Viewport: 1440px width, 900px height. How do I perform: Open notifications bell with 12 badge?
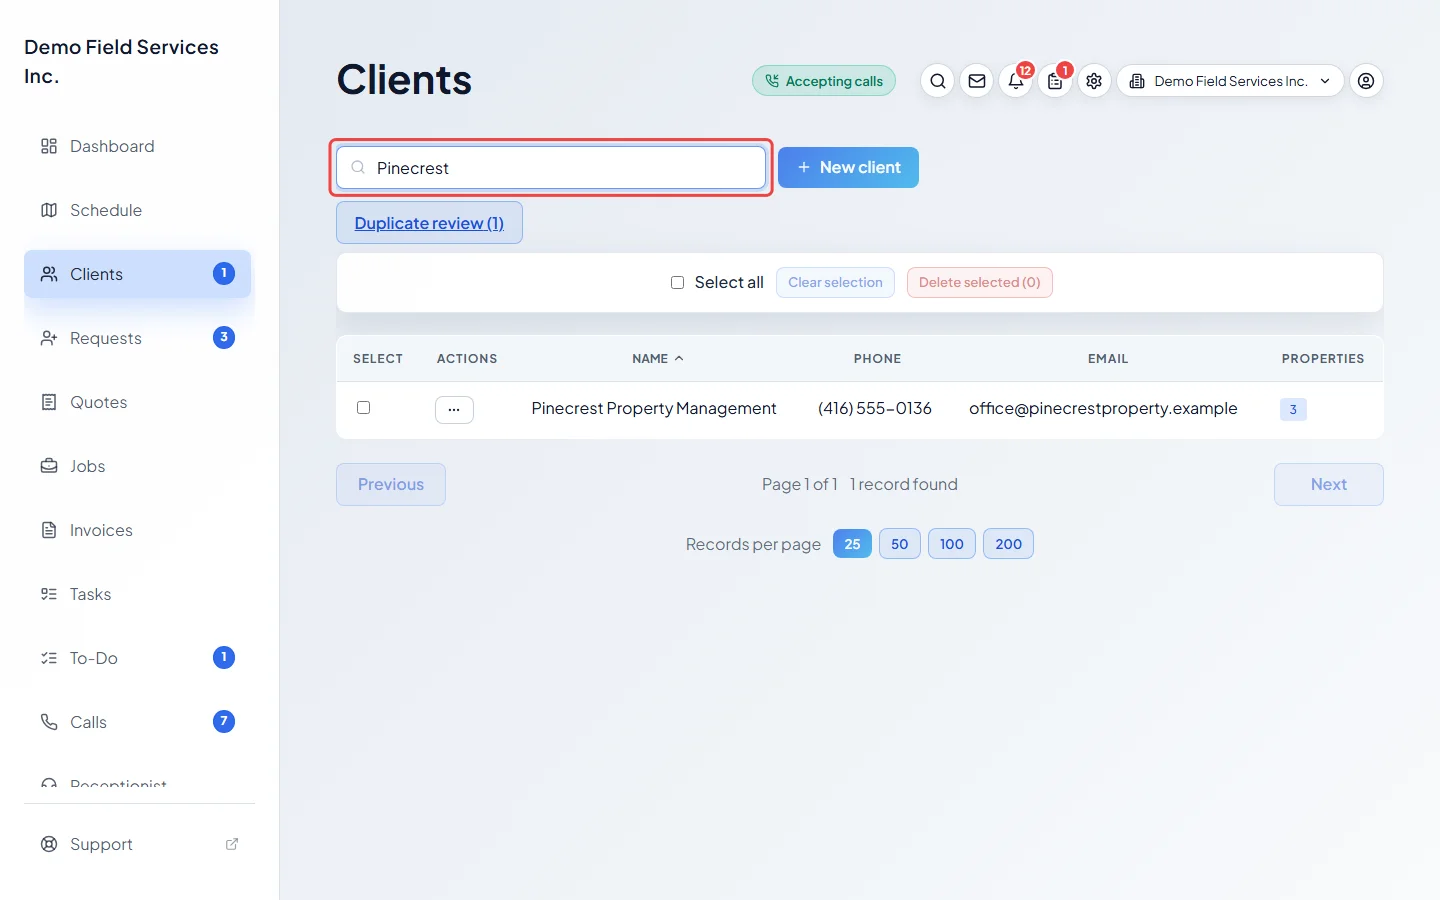(1016, 81)
